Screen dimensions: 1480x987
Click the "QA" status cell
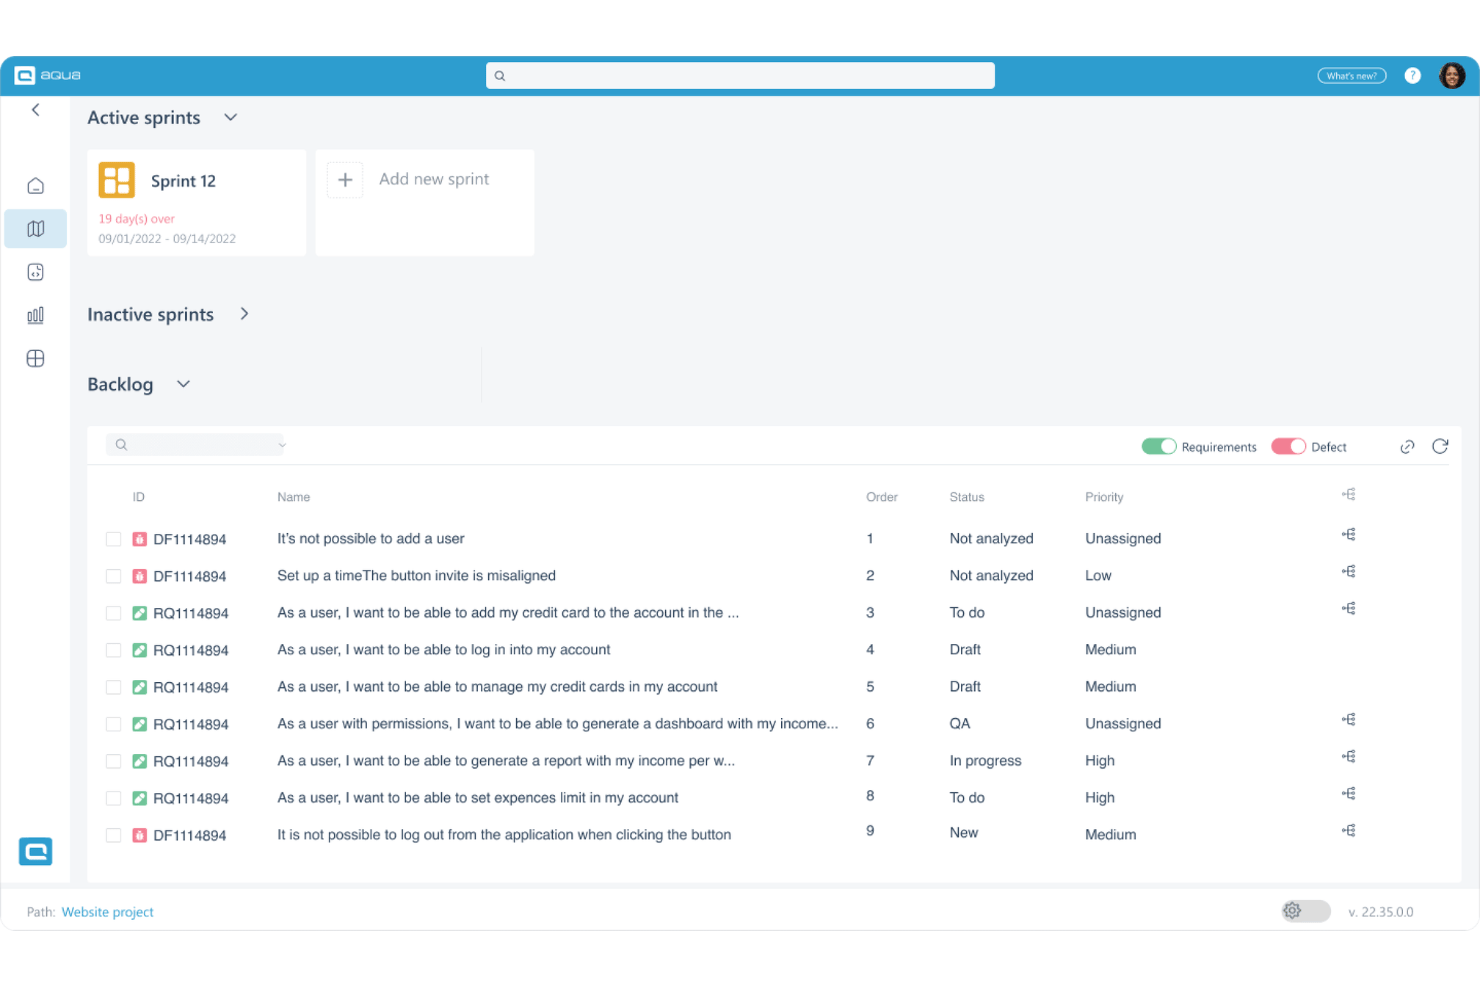960,724
